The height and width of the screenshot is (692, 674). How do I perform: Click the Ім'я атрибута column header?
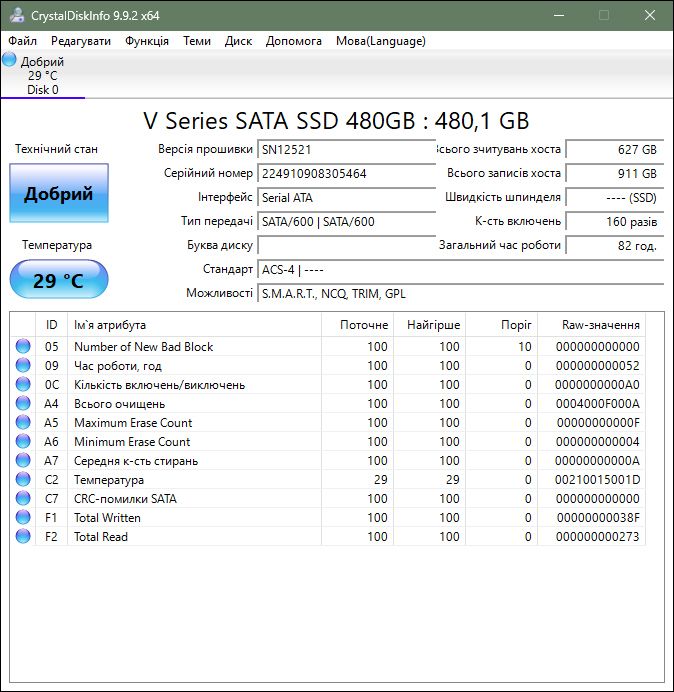194,325
